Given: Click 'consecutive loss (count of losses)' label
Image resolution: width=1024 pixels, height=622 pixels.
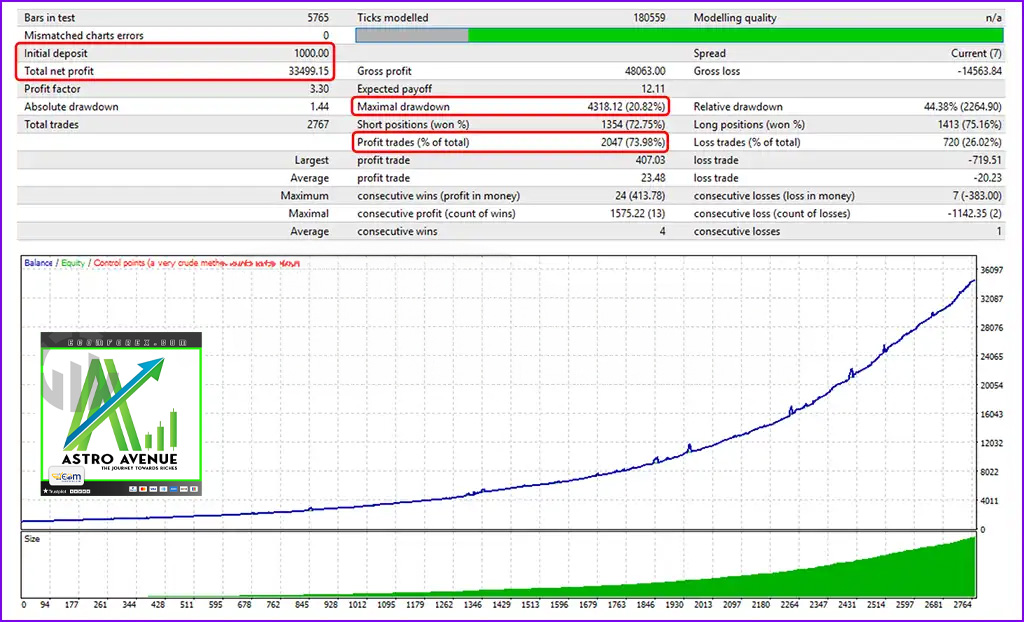Looking at the screenshot, I should 772,213.
